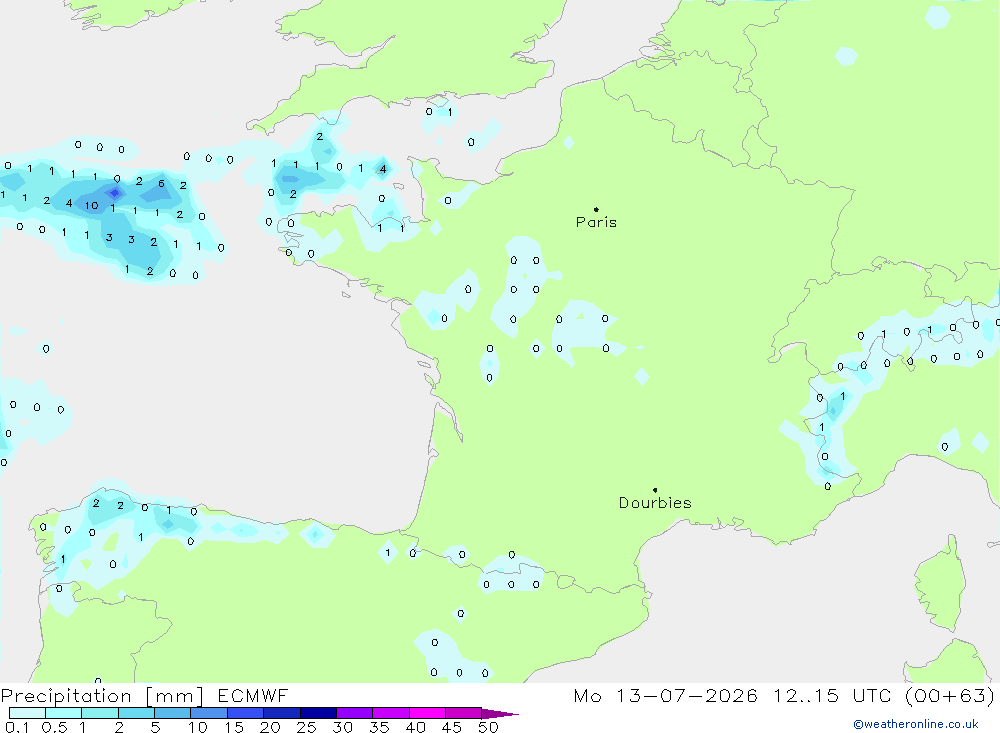The width and height of the screenshot is (1000, 733).
Task: Open the weatheronline.co.uk copyright link
Action: [916, 724]
